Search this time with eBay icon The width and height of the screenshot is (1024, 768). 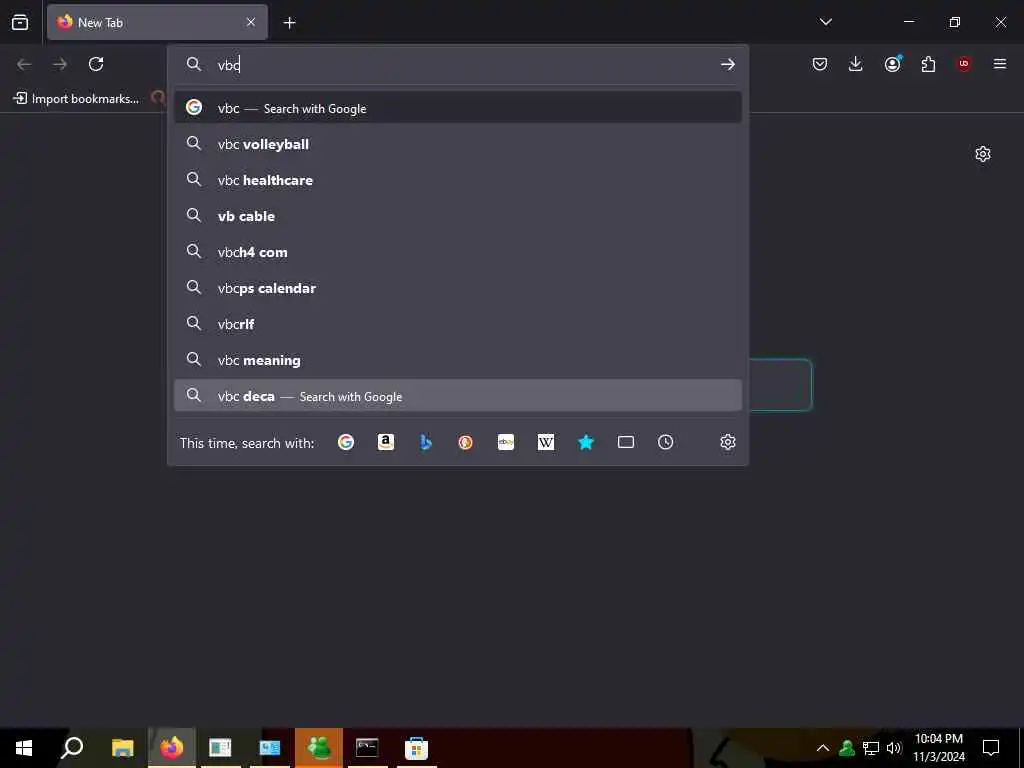[505, 442]
